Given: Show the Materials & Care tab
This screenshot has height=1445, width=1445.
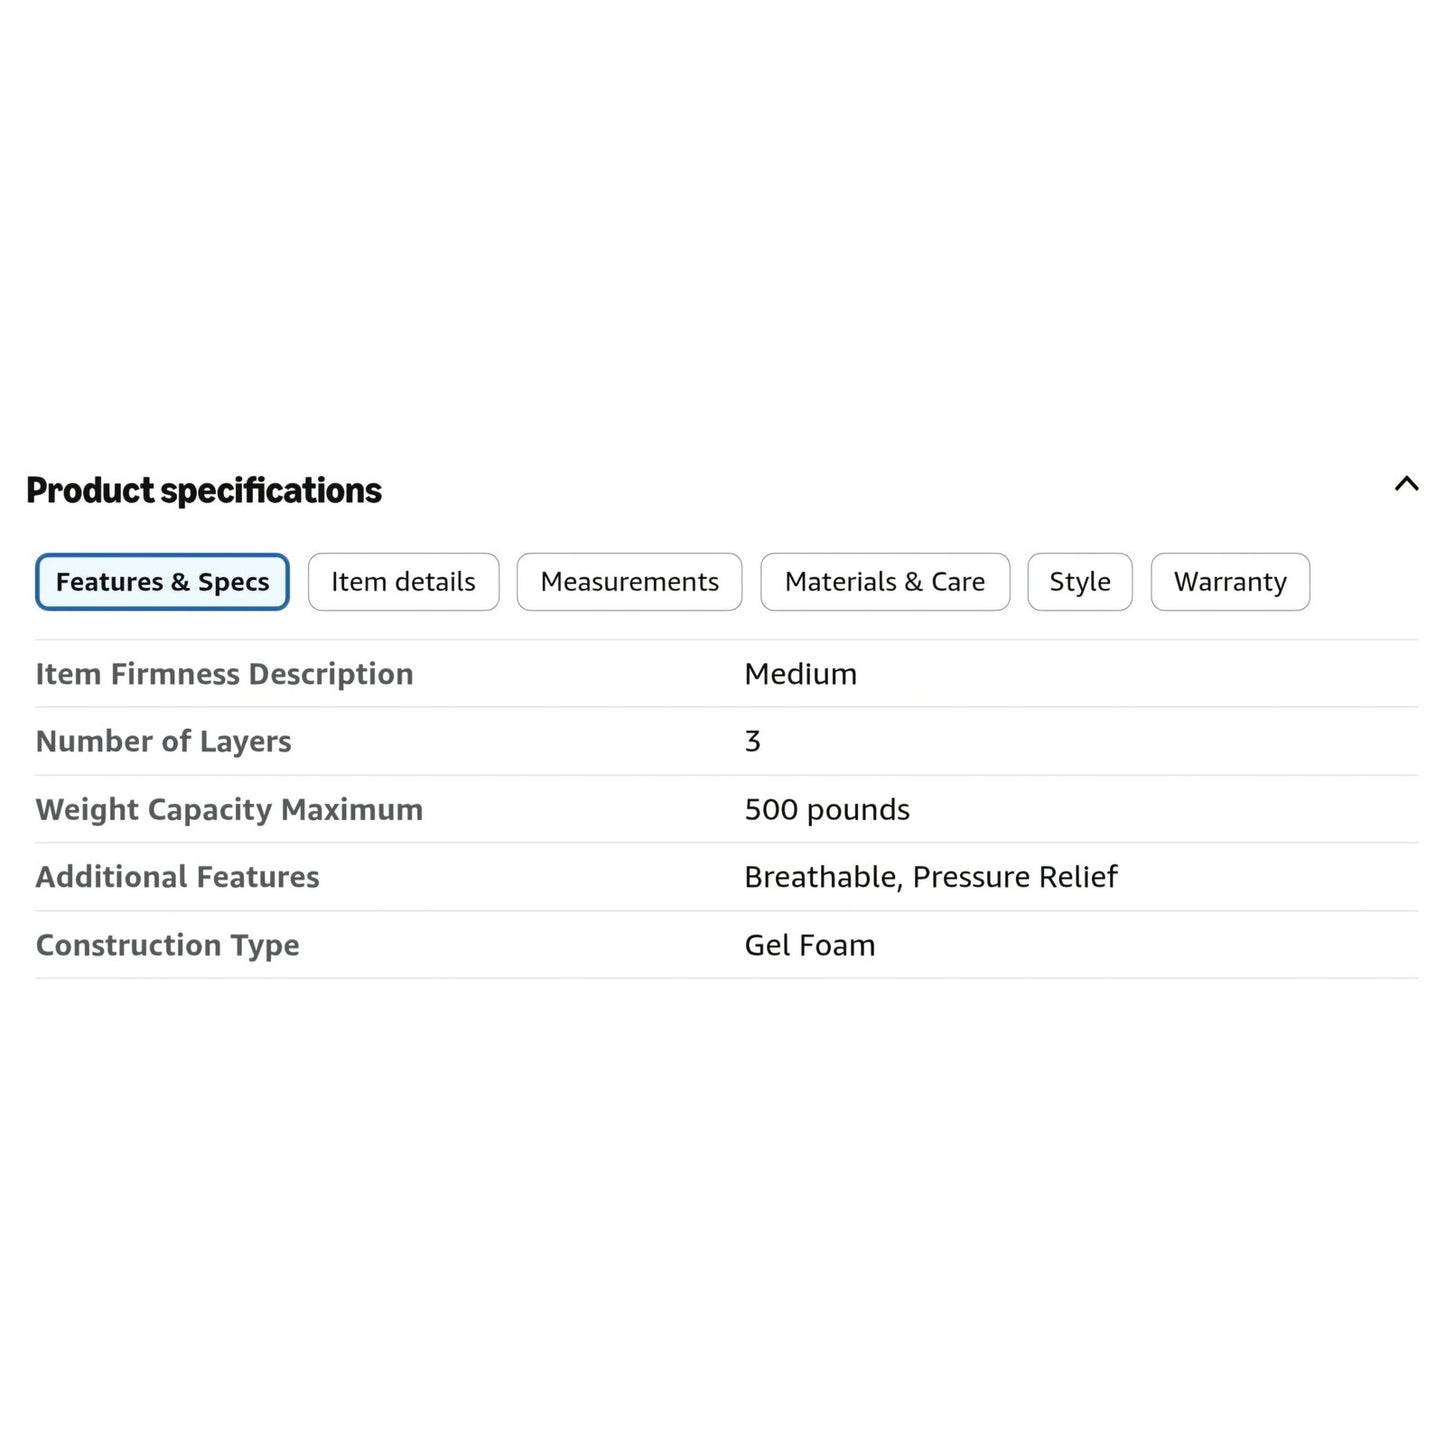Looking at the screenshot, I should [x=885, y=582].
